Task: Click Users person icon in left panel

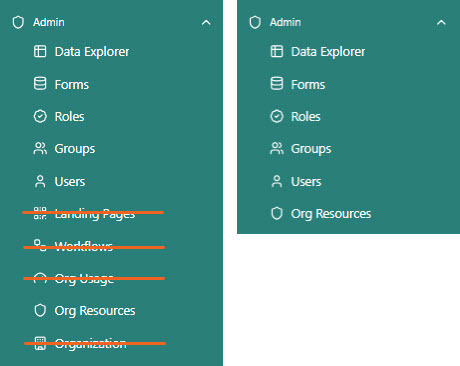Action: coord(40,181)
